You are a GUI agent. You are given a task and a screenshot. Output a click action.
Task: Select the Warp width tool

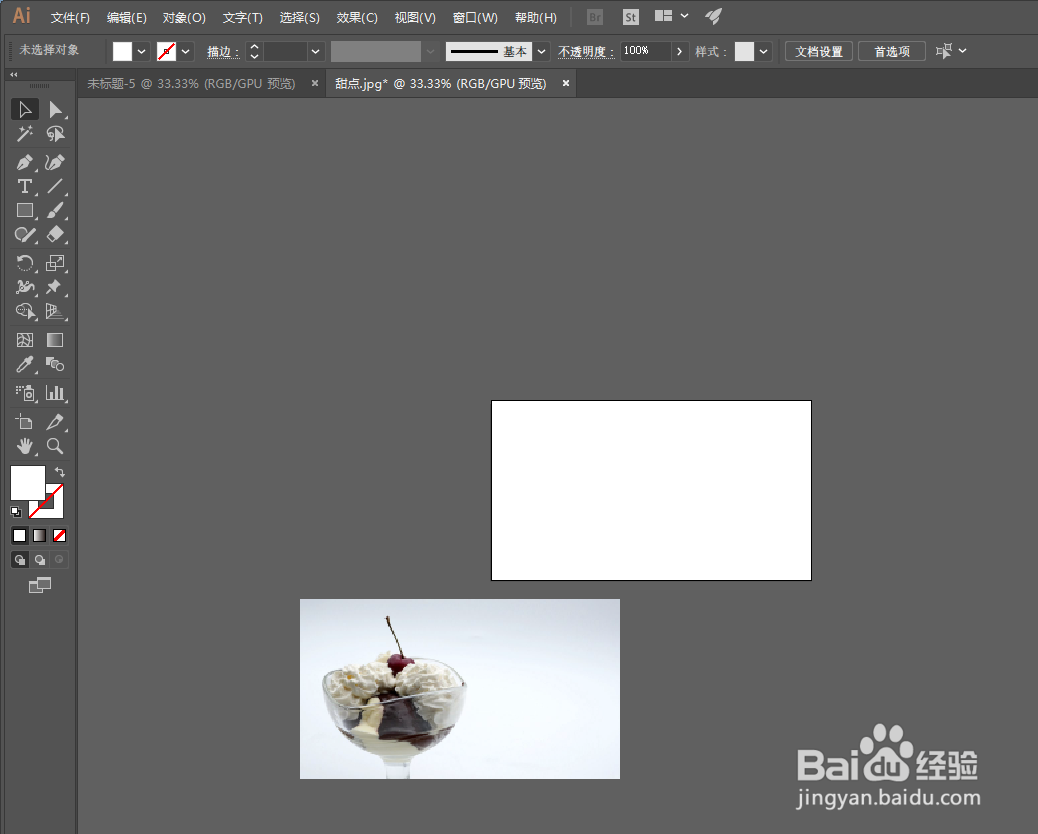(25, 287)
